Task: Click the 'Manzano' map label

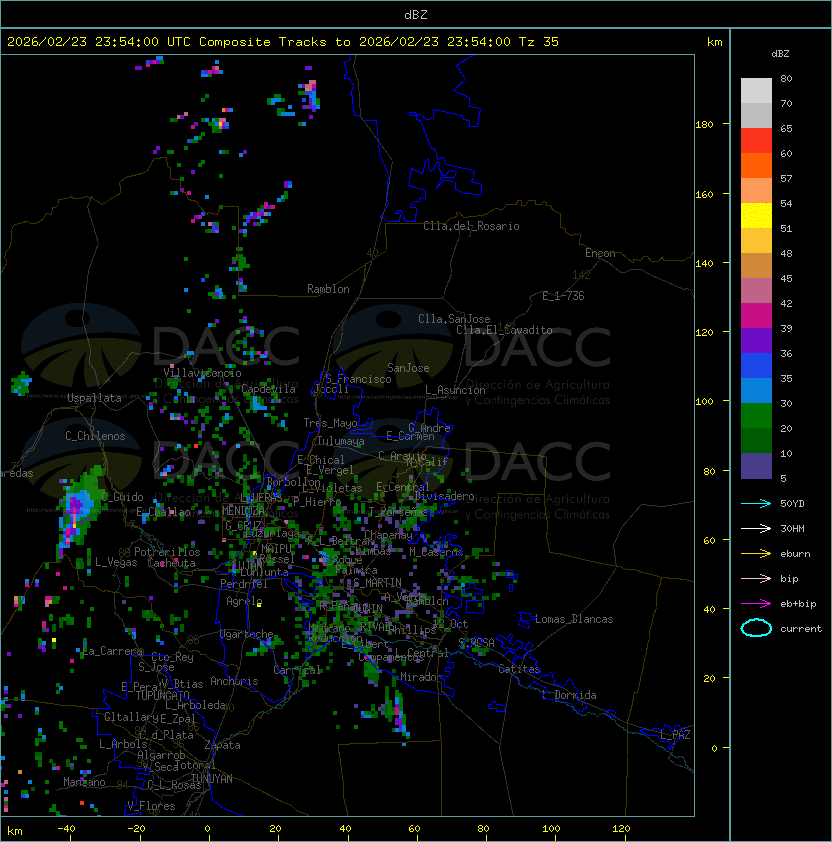Action: (84, 782)
